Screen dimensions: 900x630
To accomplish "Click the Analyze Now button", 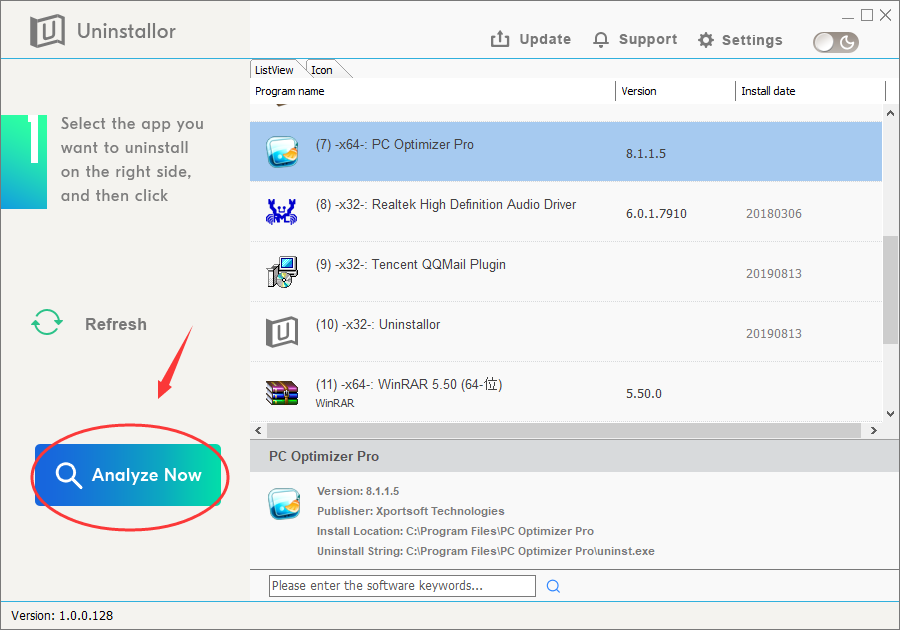I will (128, 475).
